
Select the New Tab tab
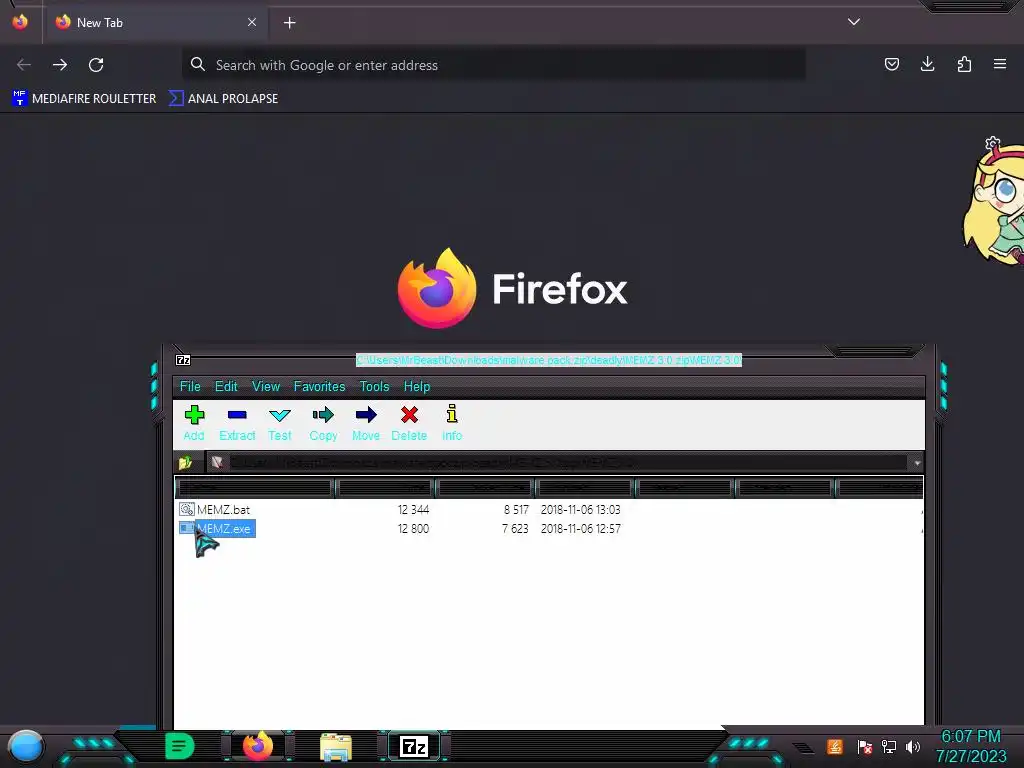(x=155, y=22)
